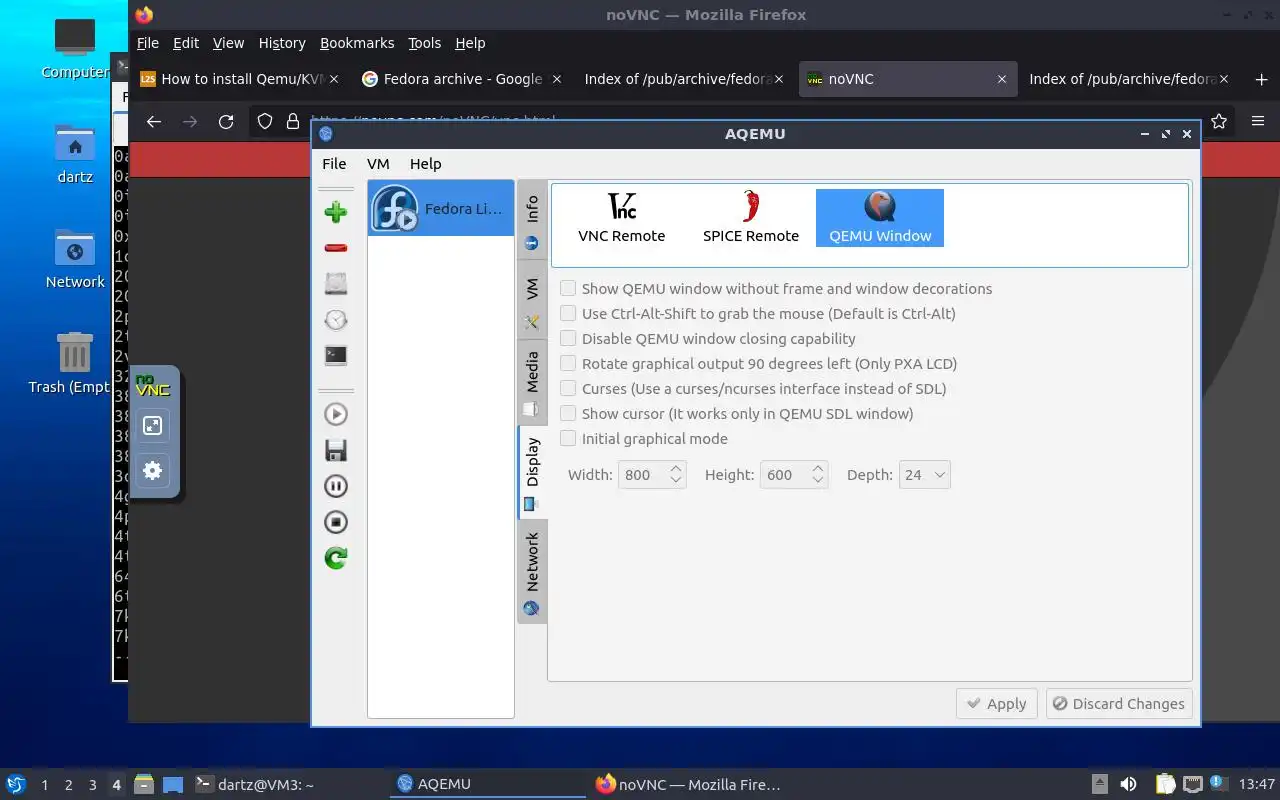The image size is (1280, 800).
Task: Open dartz home folder desktop icon
Action: (x=75, y=155)
